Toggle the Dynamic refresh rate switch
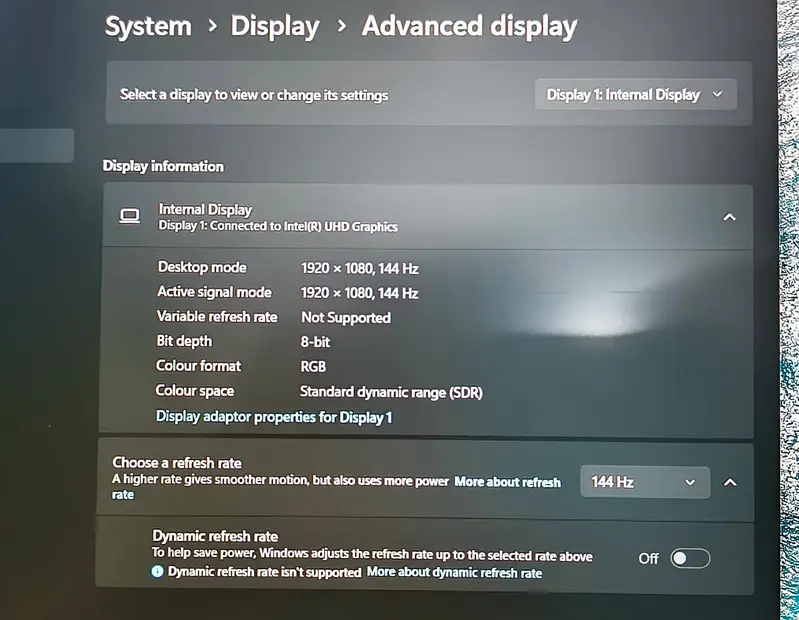The image size is (799, 620). 690,558
